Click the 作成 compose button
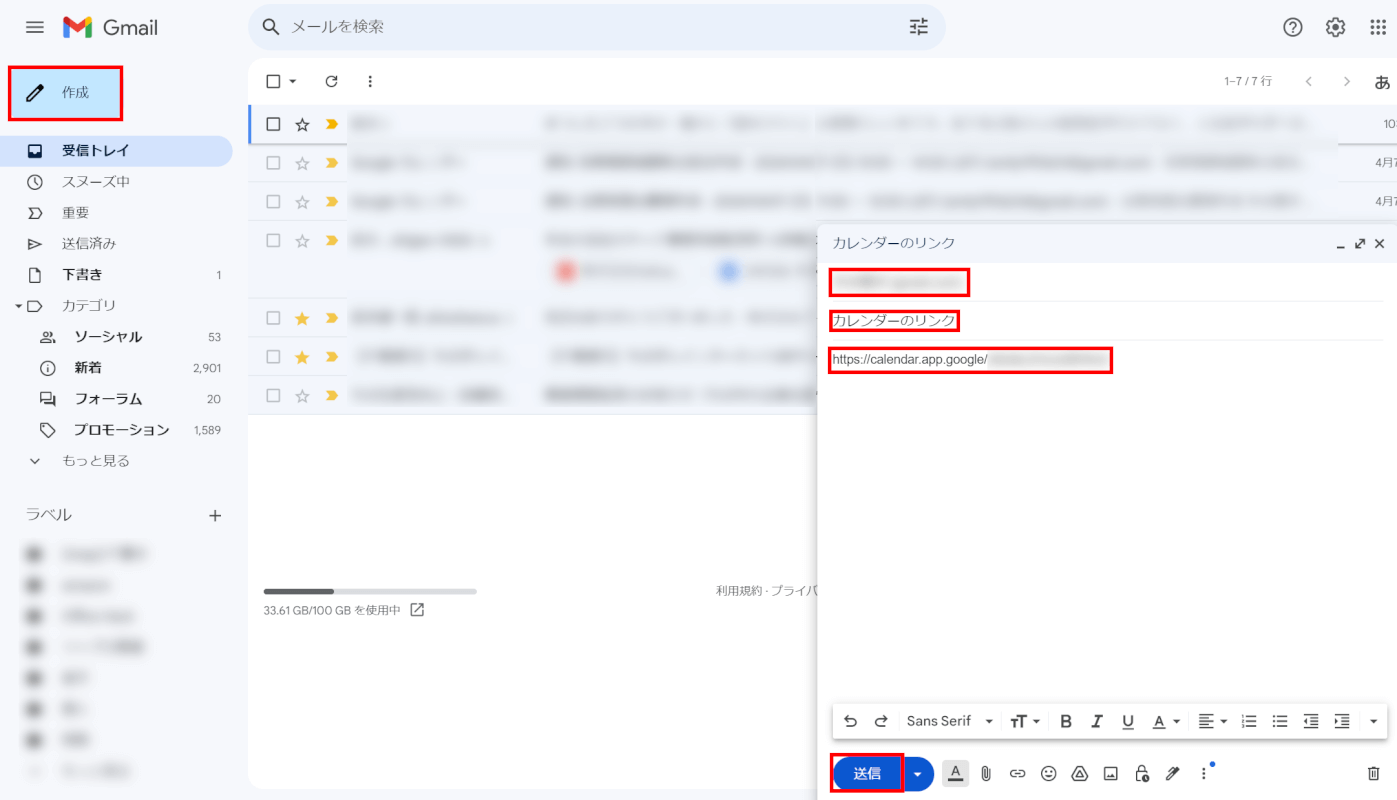Viewport: 1397px width, 800px height. pyautogui.click(x=65, y=93)
